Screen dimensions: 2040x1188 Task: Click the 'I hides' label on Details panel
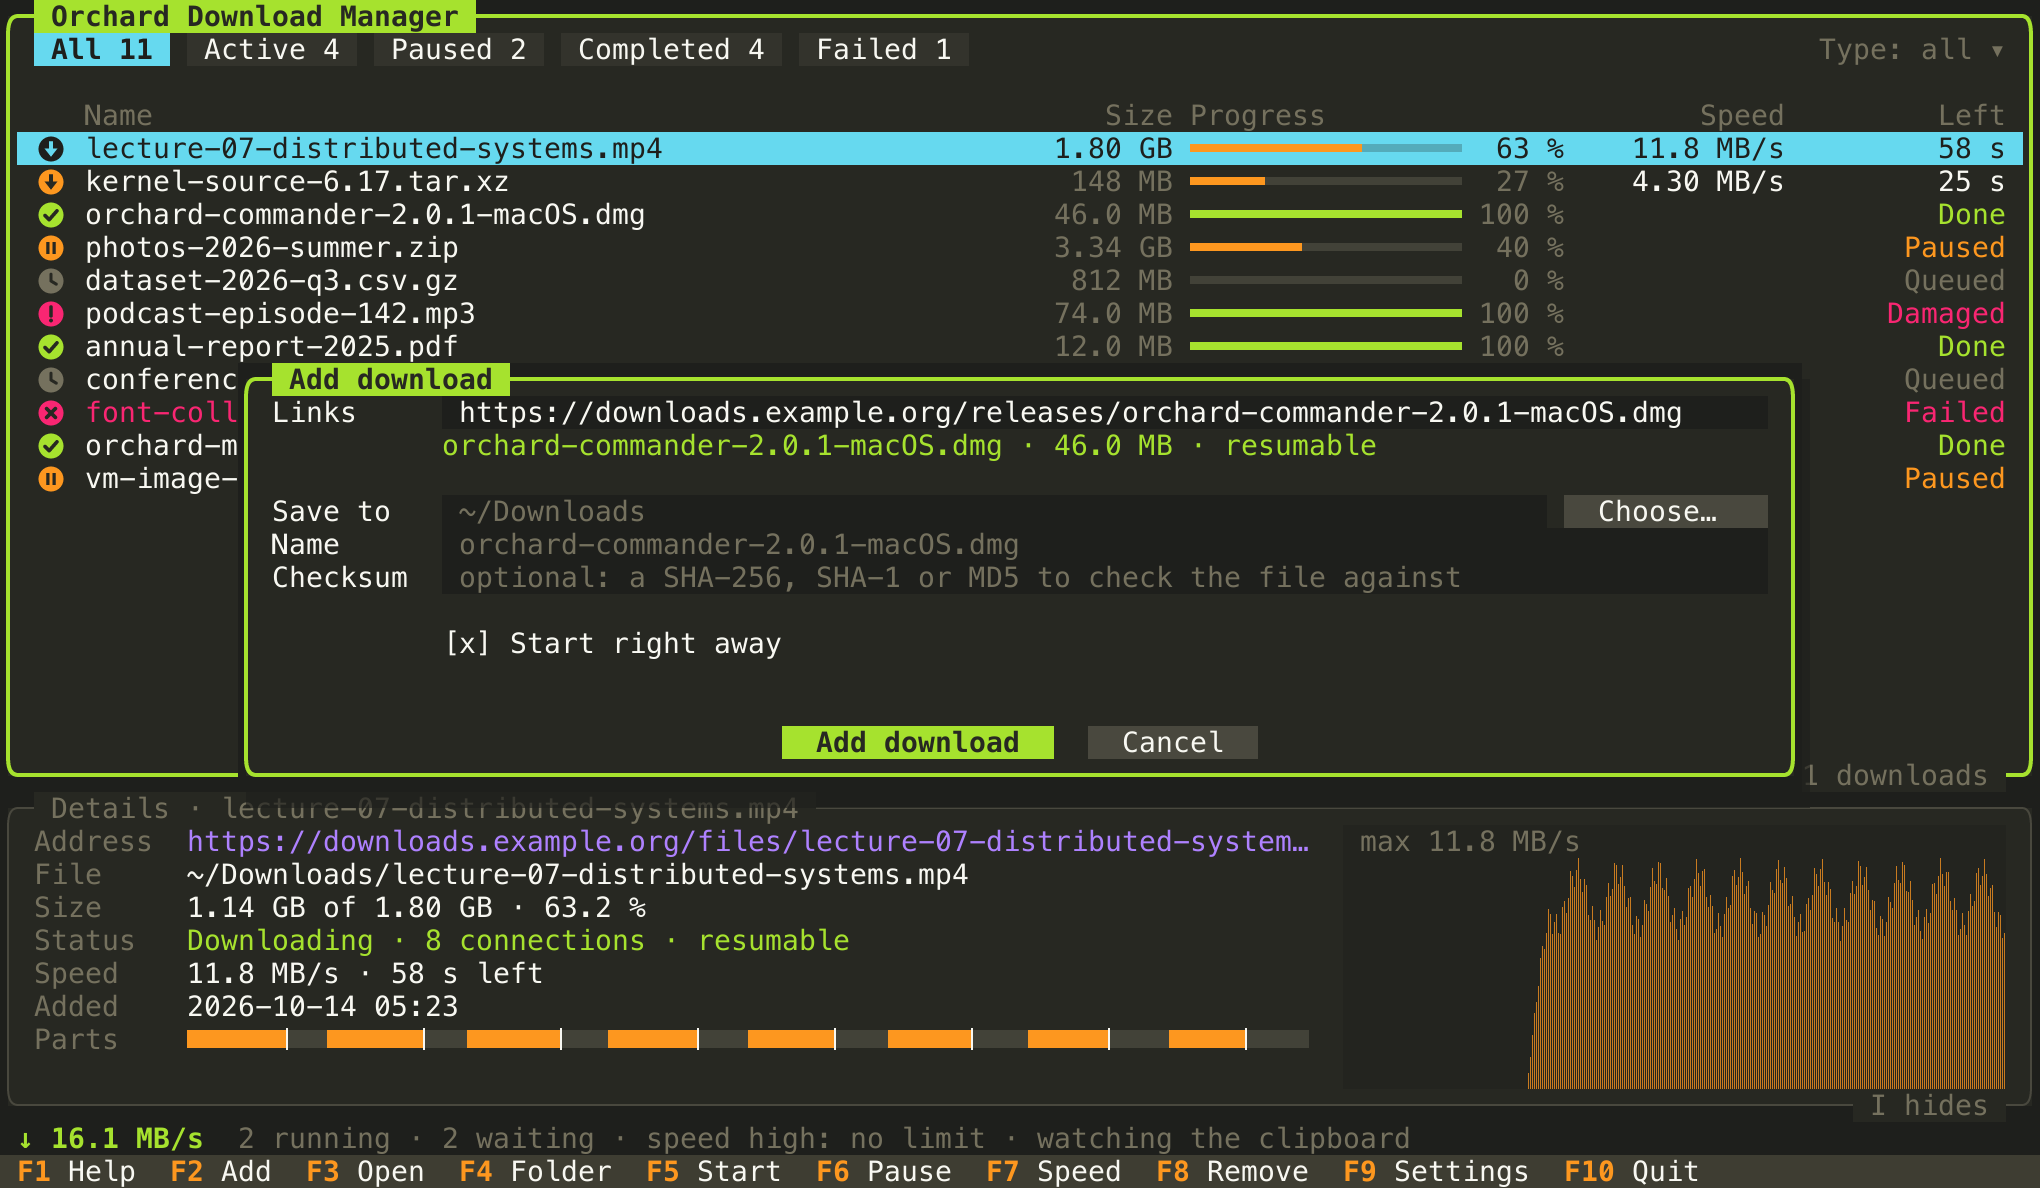pos(1929,1106)
